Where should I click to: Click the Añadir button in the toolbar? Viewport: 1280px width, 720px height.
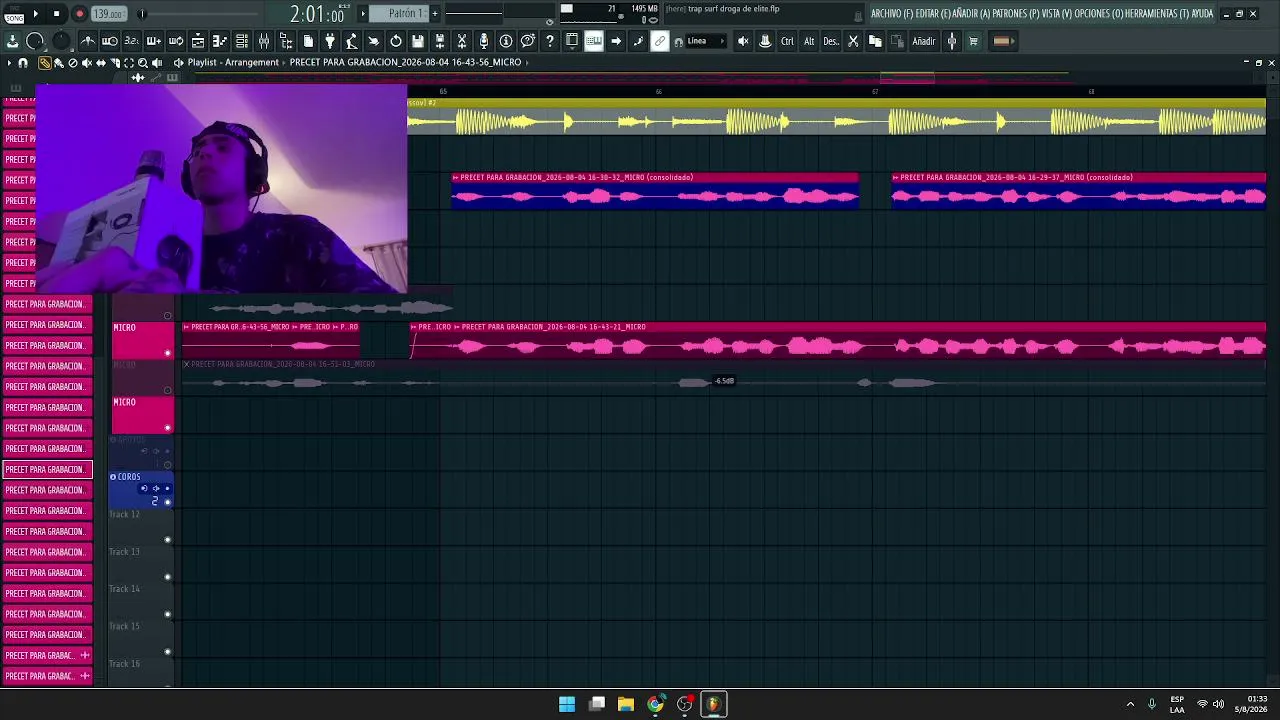(x=924, y=41)
